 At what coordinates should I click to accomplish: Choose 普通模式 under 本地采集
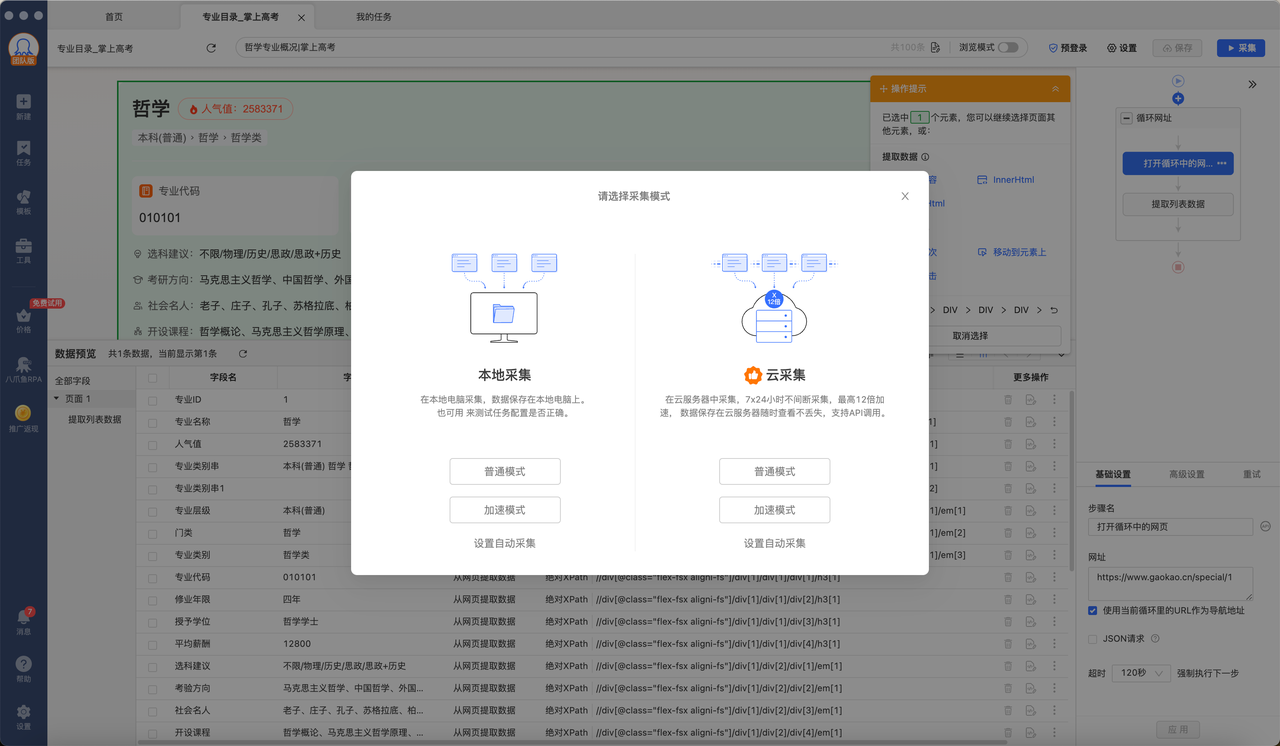click(x=504, y=472)
